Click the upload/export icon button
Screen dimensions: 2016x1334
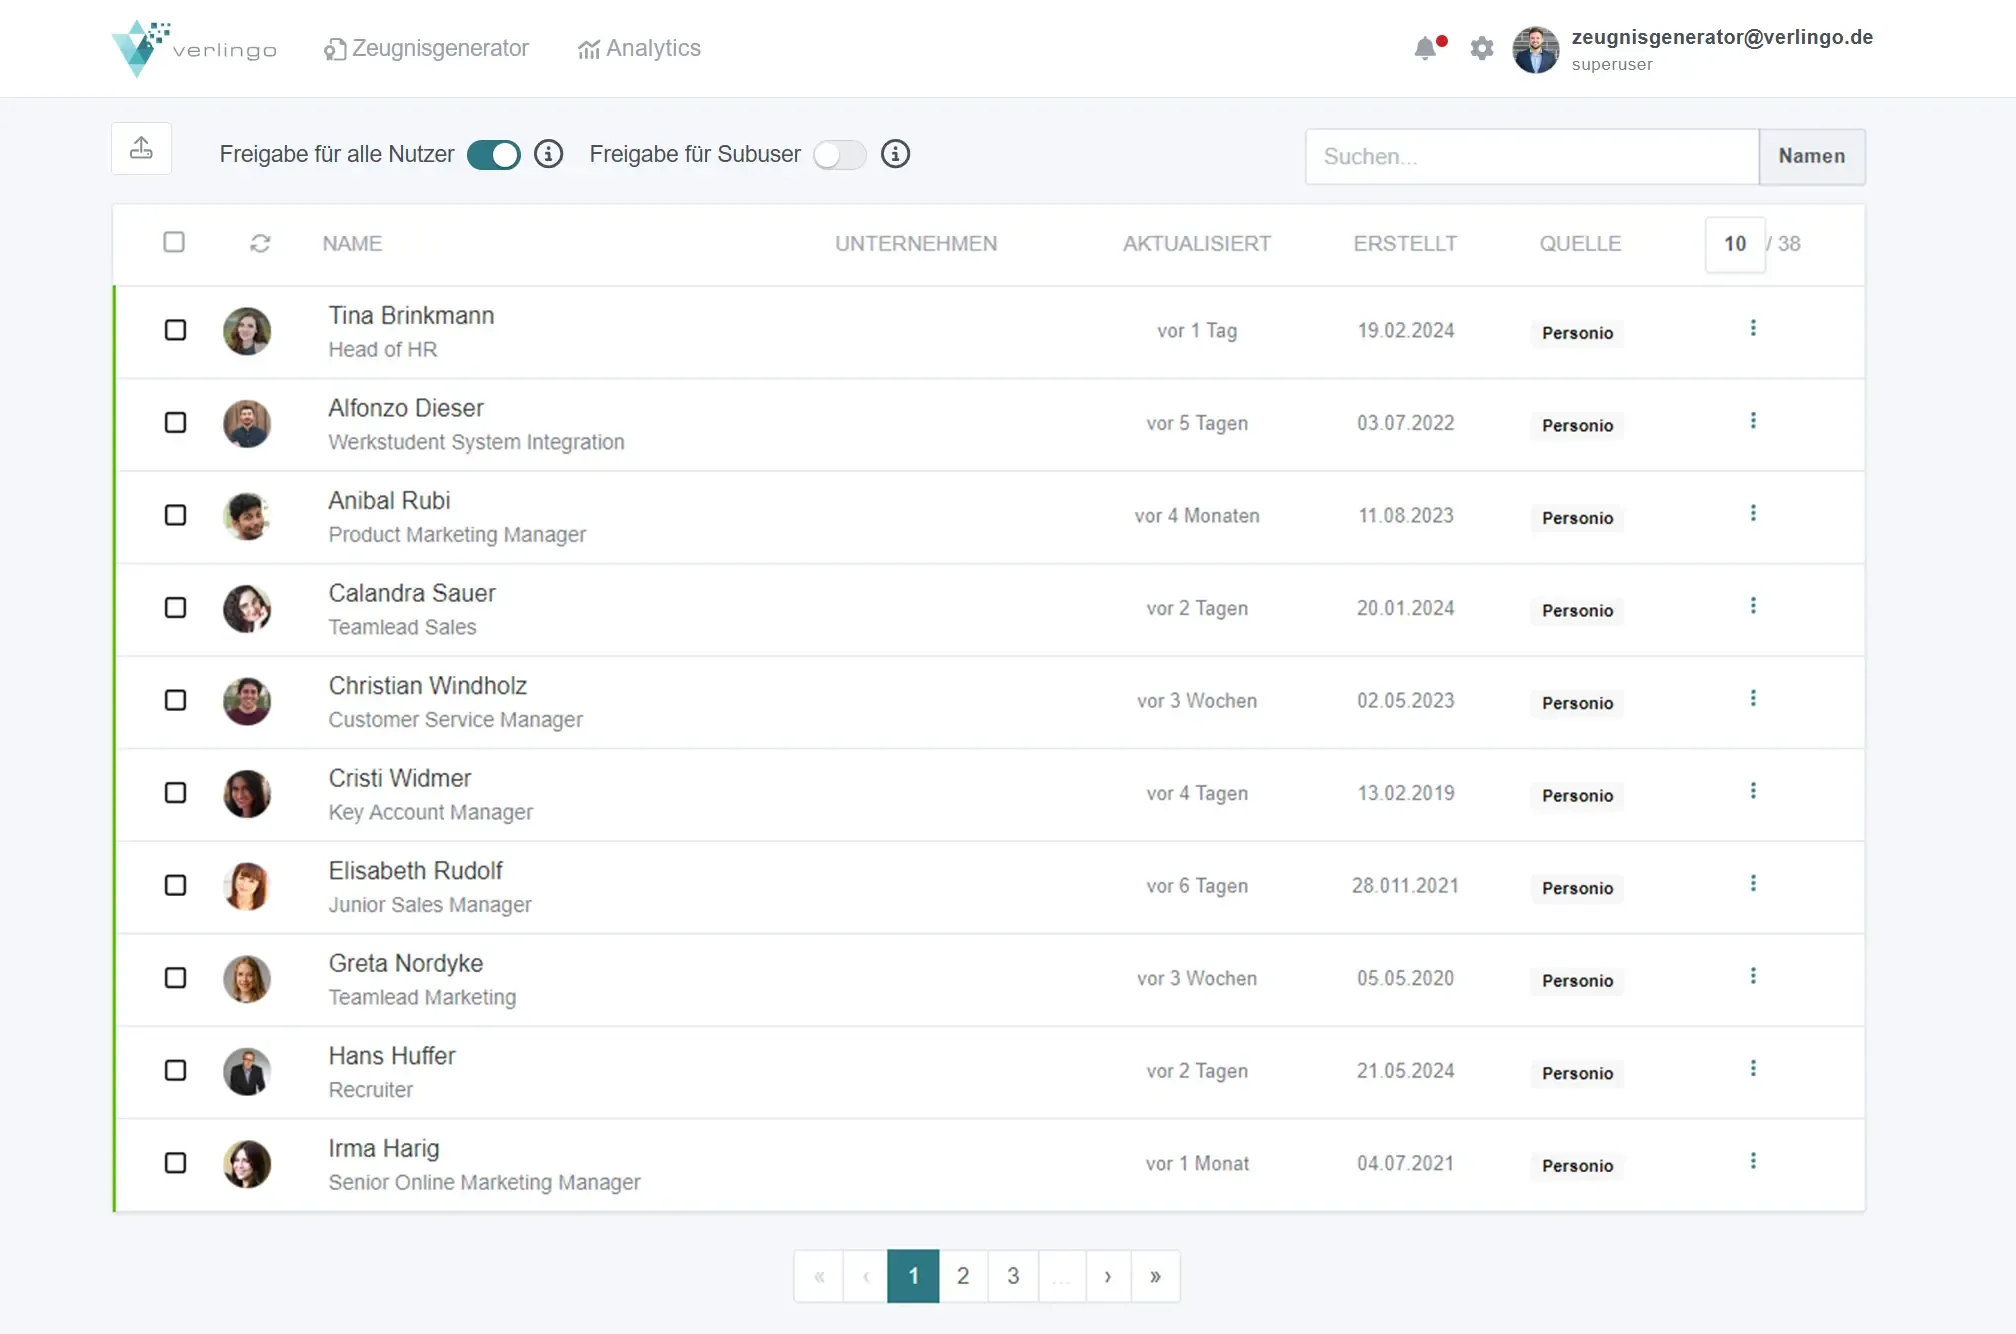(x=141, y=149)
